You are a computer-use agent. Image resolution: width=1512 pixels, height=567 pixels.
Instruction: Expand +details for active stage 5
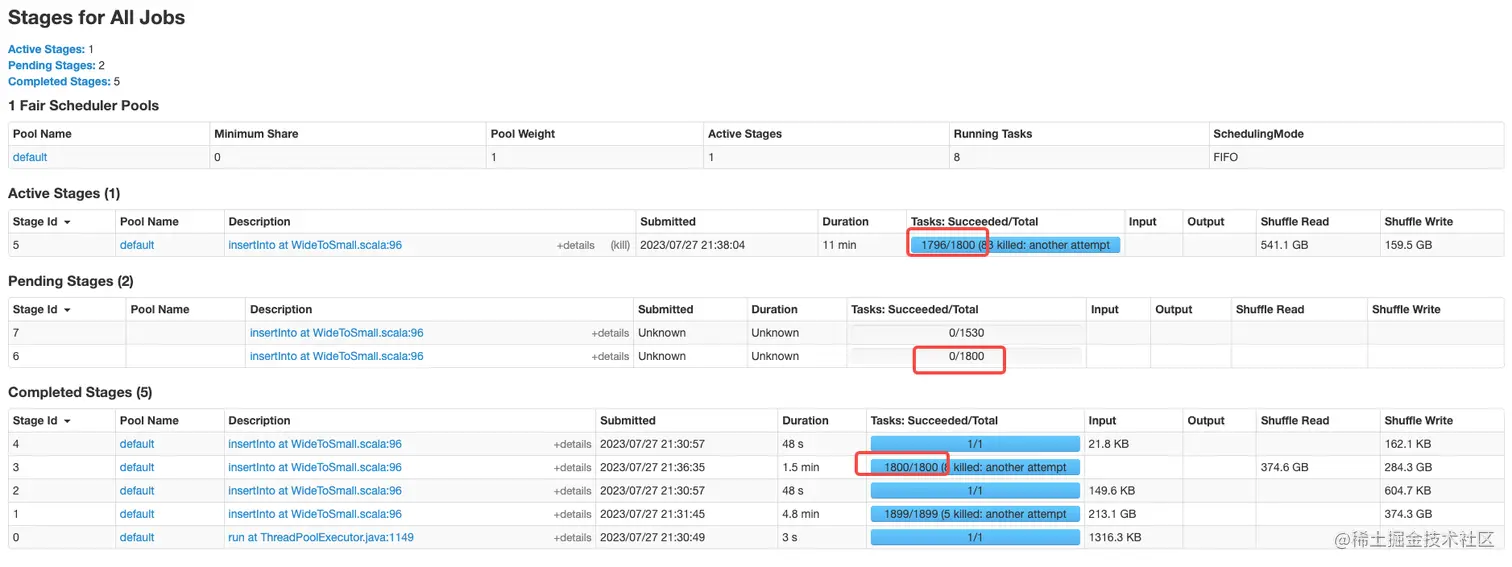click(576, 245)
